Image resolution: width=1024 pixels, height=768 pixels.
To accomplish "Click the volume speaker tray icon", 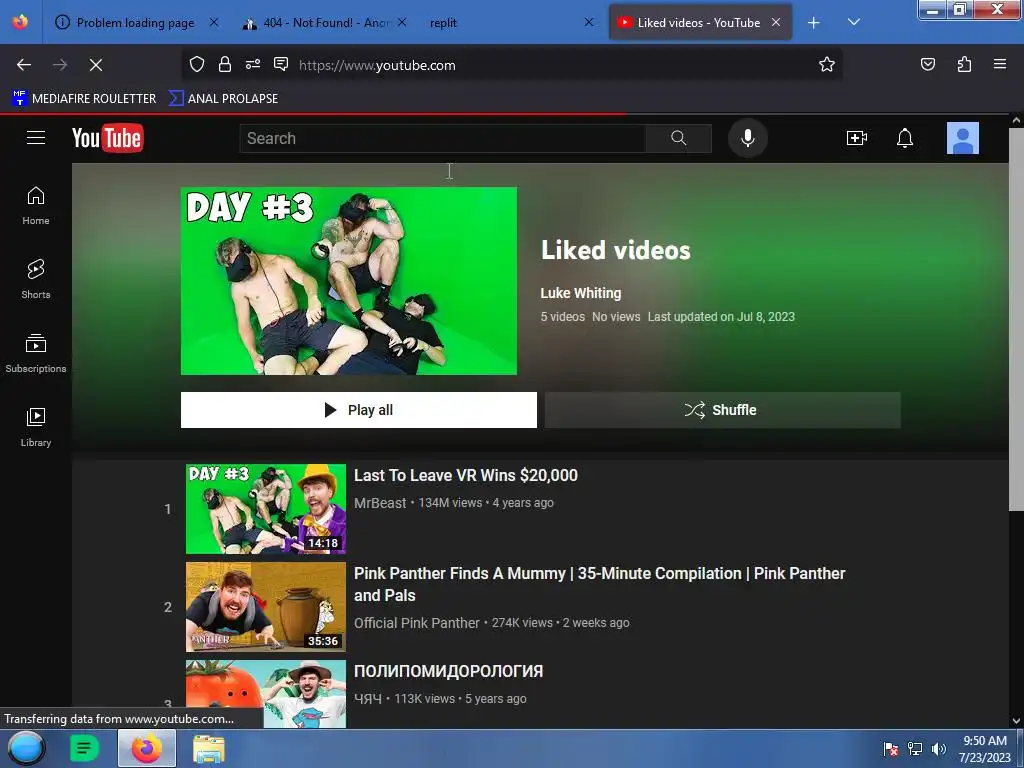I will point(939,749).
